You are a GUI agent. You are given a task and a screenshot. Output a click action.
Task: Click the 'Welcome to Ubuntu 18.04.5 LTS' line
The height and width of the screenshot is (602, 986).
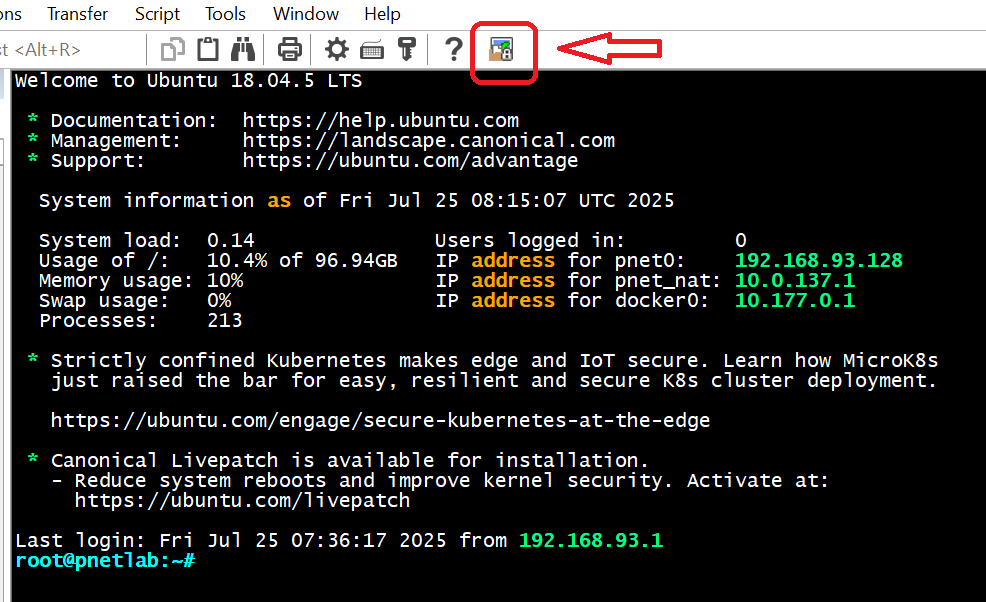[x=189, y=81]
